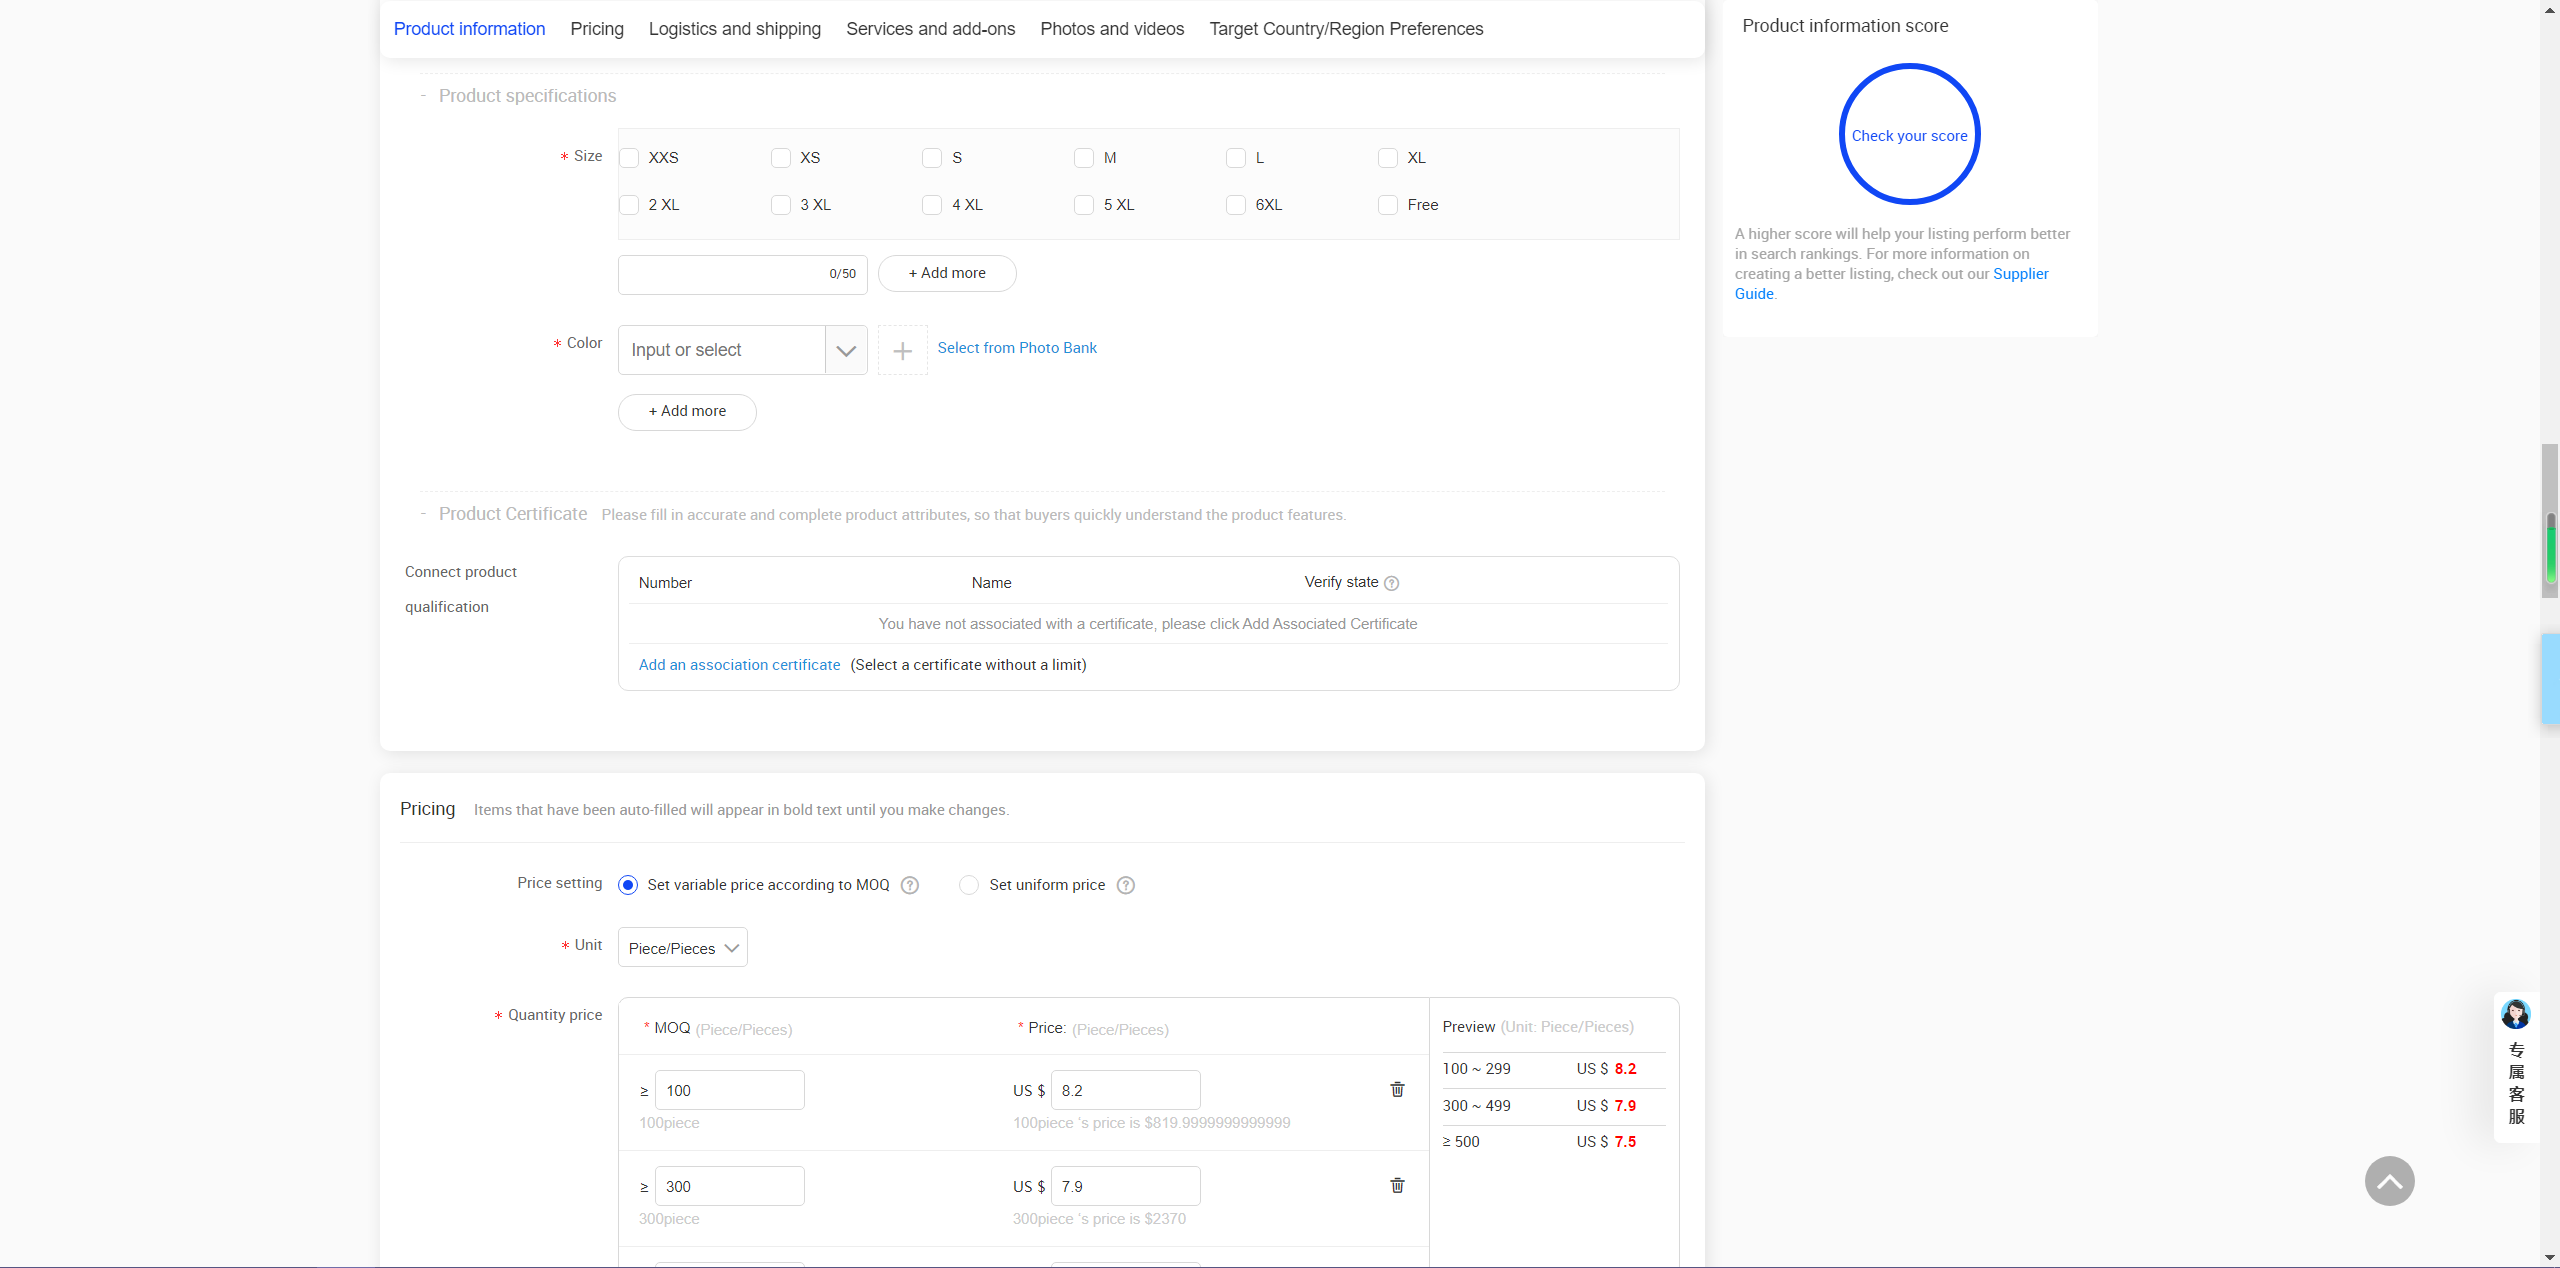Open the Verify state help tooltip icon
The height and width of the screenshot is (1268, 2560).
pyautogui.click(x=1391, y=583)
